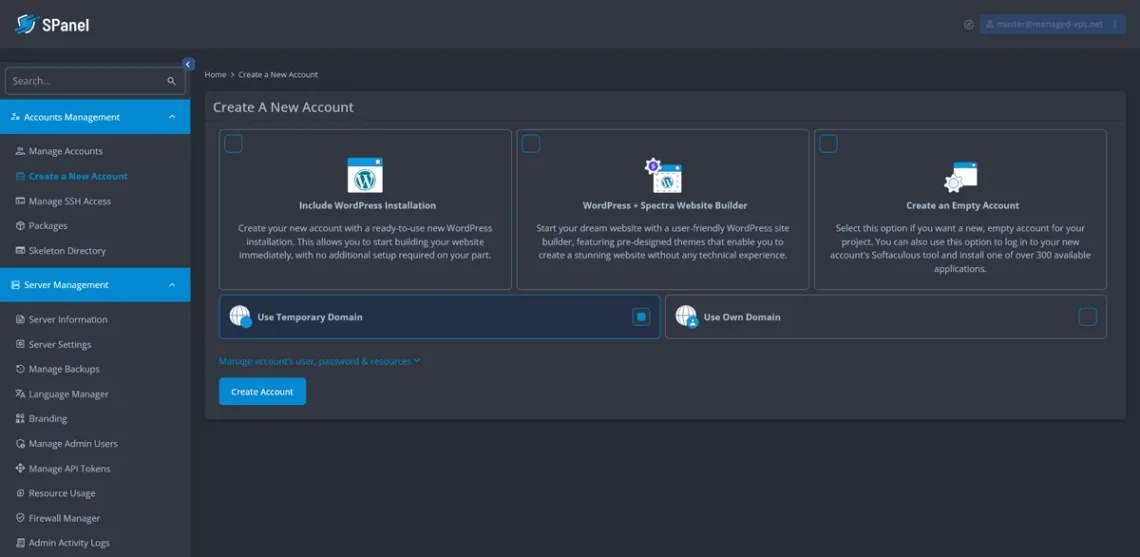Click the Resource Usage icon

[20, 493]
